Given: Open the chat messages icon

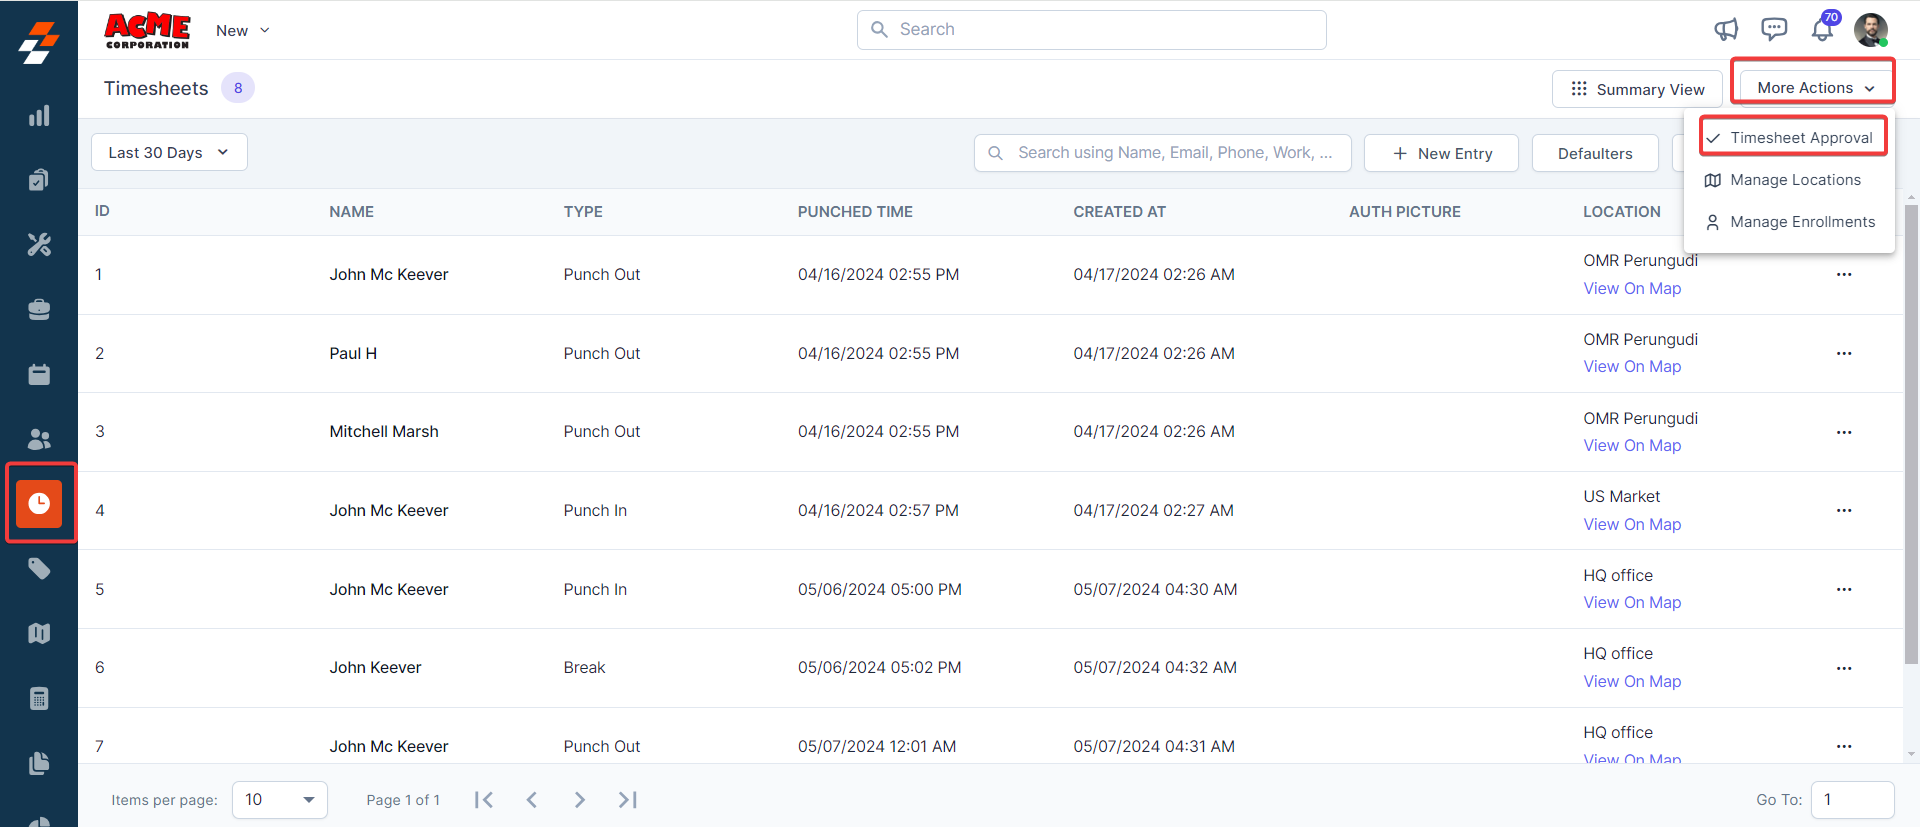Looking at the screenshot, I should (x=1774, y=30).
